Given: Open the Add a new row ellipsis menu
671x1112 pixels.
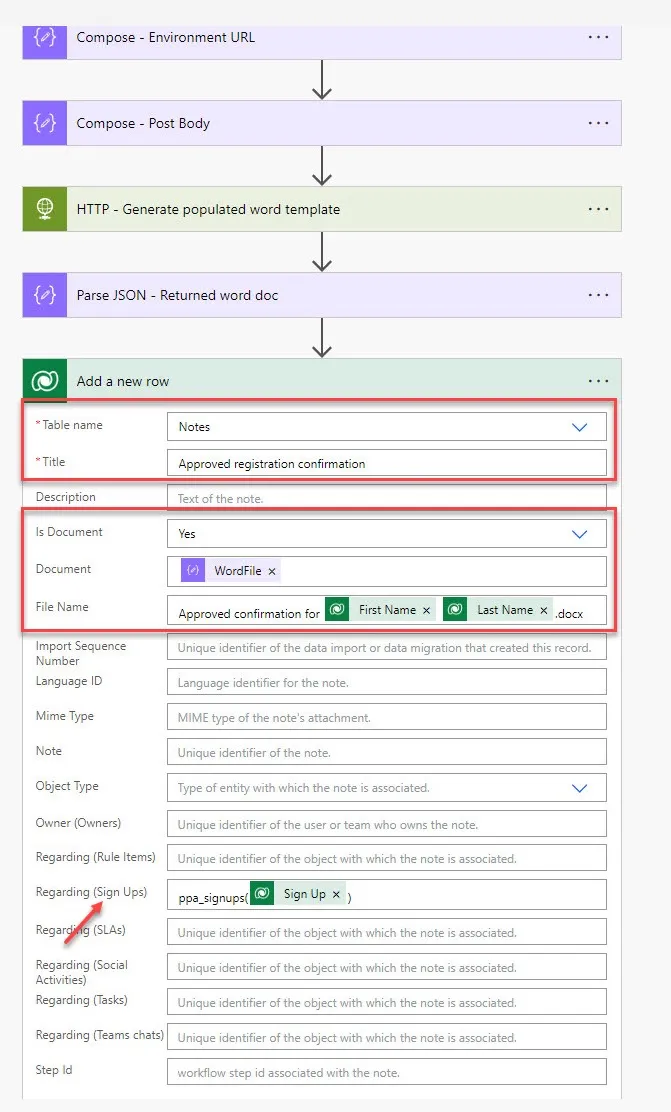Looking at the screenshot, I should [x=598, y=381].
